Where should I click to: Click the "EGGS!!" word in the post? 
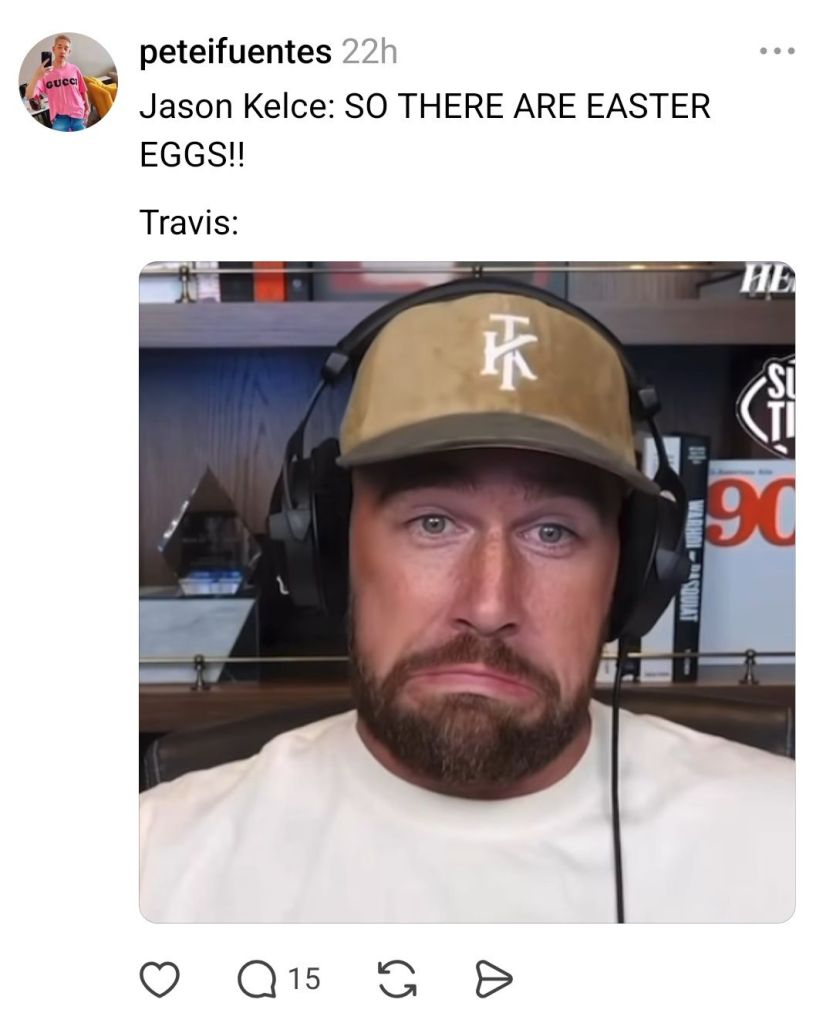[x=192, y=155]
